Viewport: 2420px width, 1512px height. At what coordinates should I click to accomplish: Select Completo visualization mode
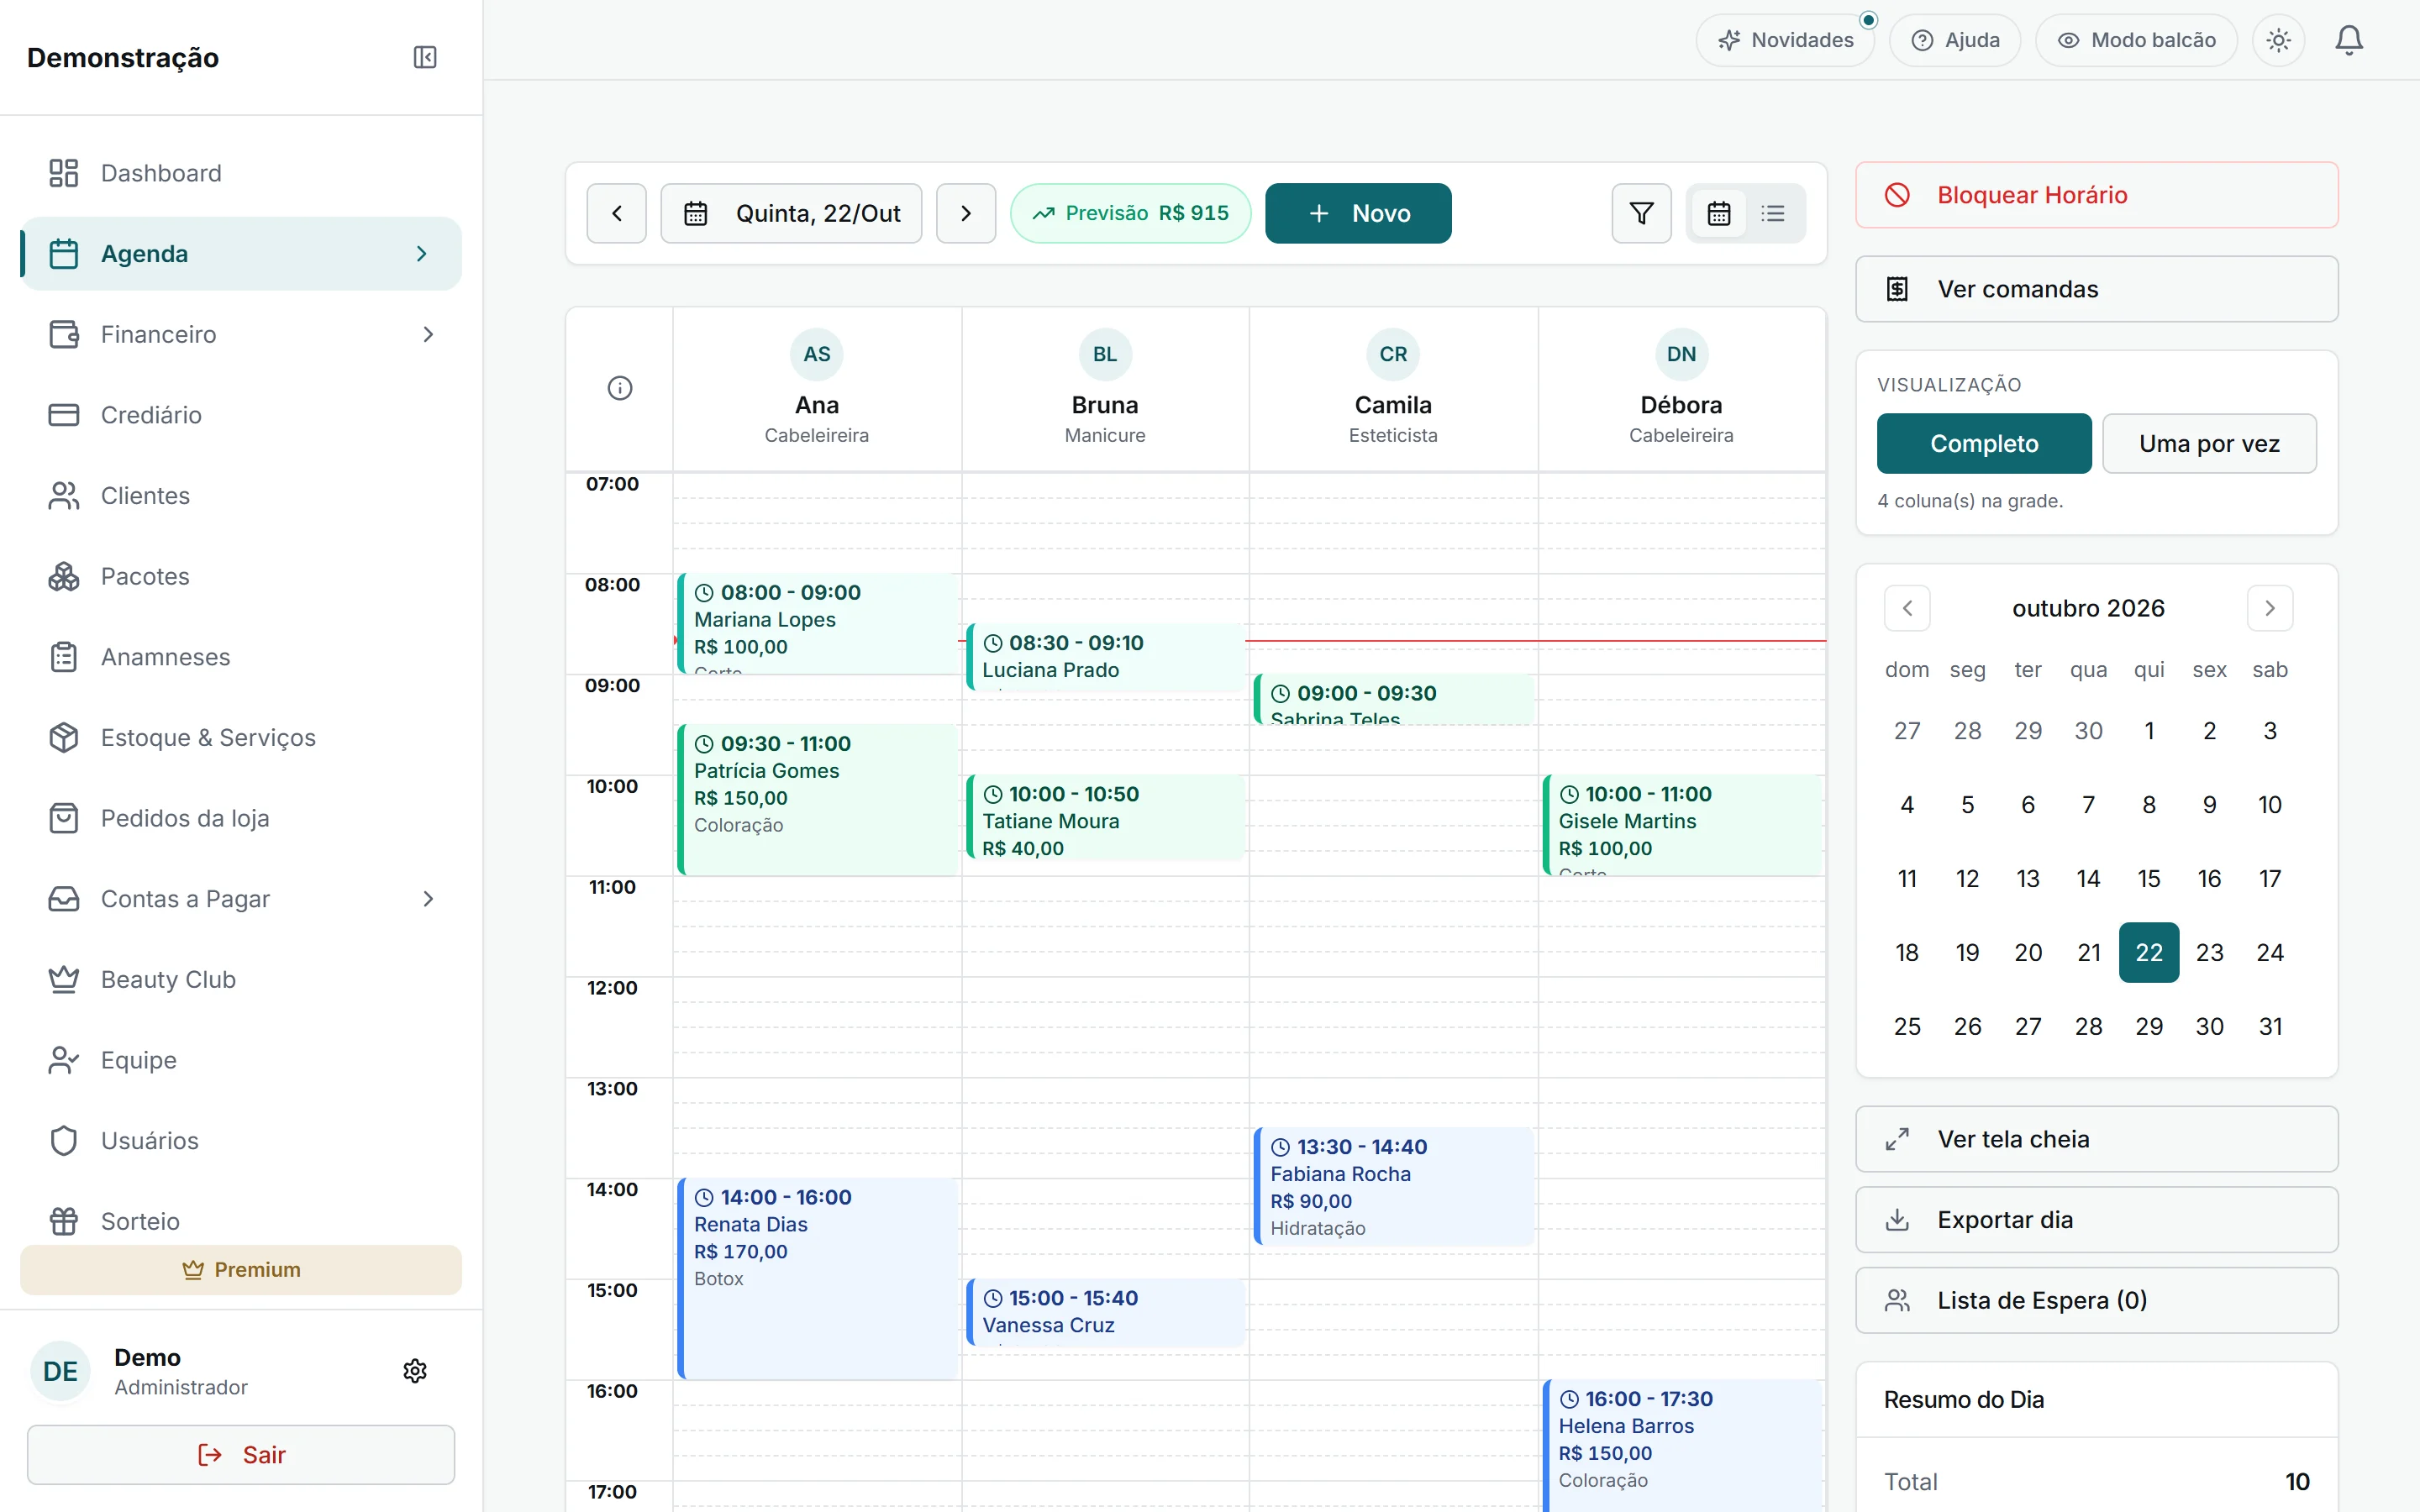(x=1984, y=444)
